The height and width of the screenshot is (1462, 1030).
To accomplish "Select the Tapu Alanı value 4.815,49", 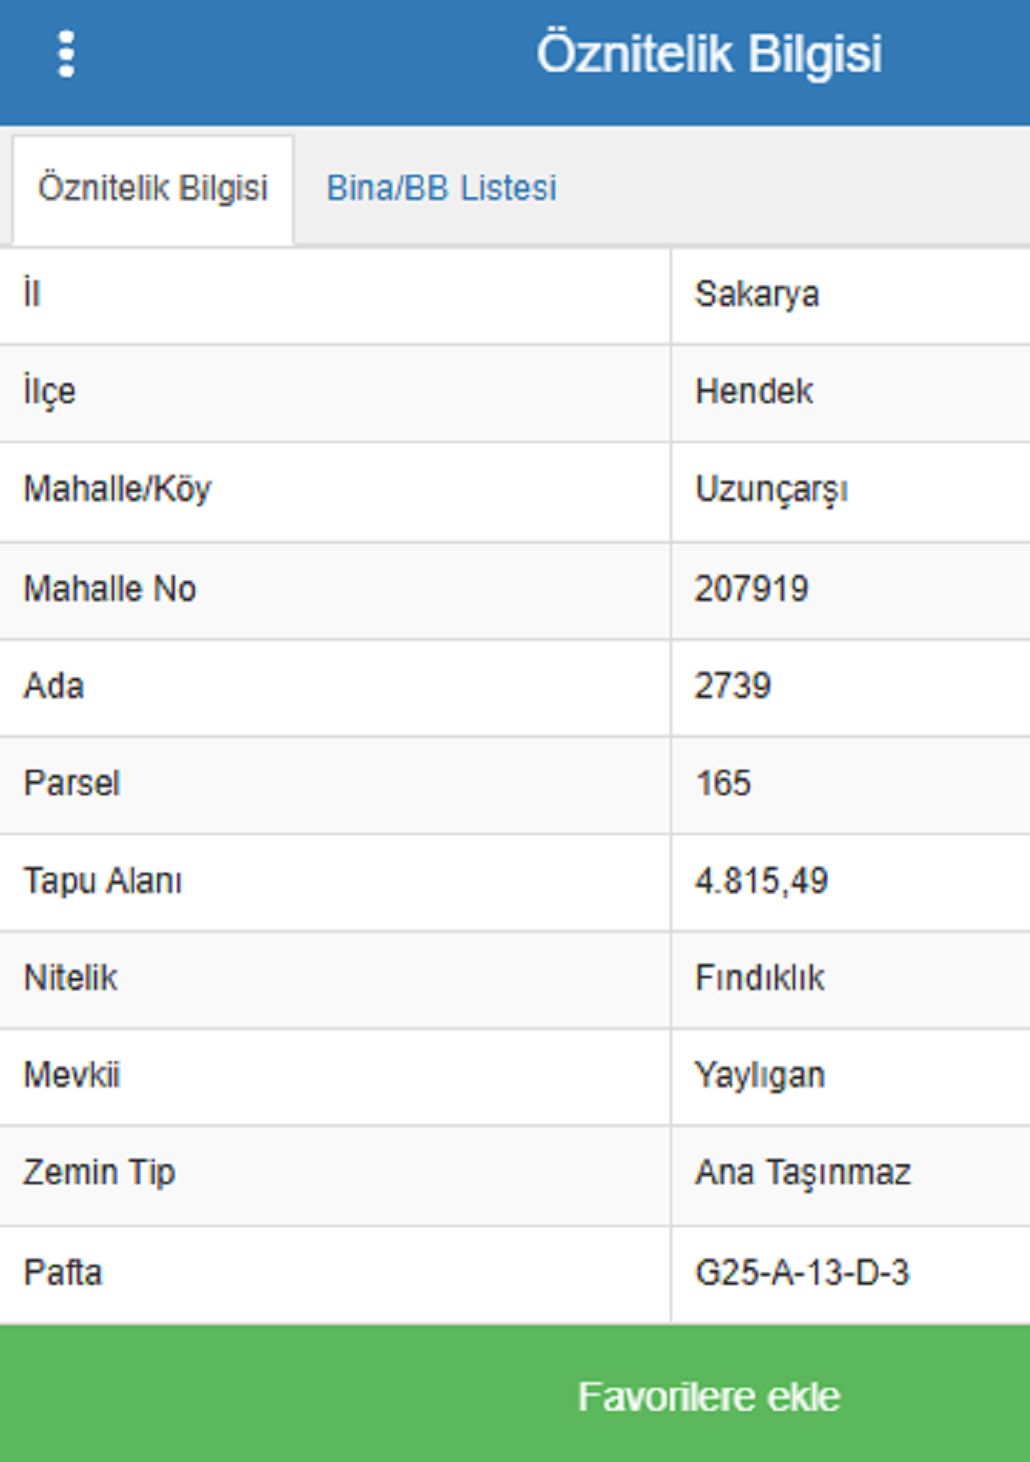I will tap(761, 881).
